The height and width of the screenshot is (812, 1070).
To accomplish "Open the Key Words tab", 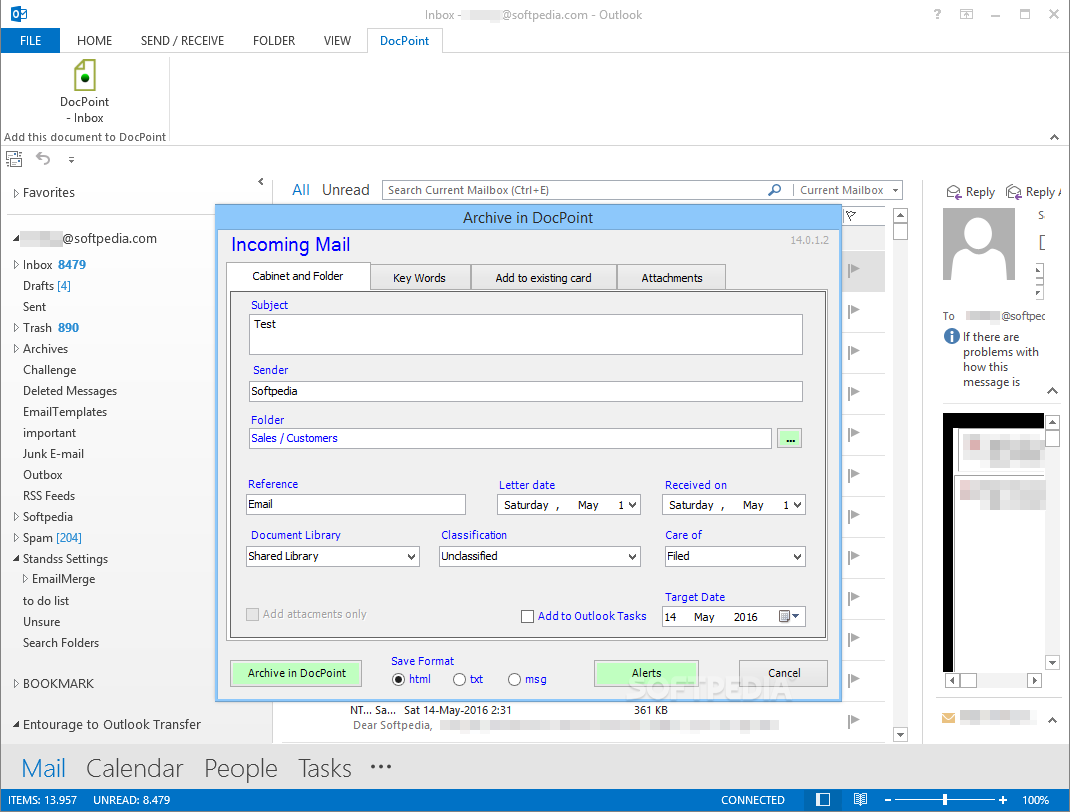I will point(420,278).
